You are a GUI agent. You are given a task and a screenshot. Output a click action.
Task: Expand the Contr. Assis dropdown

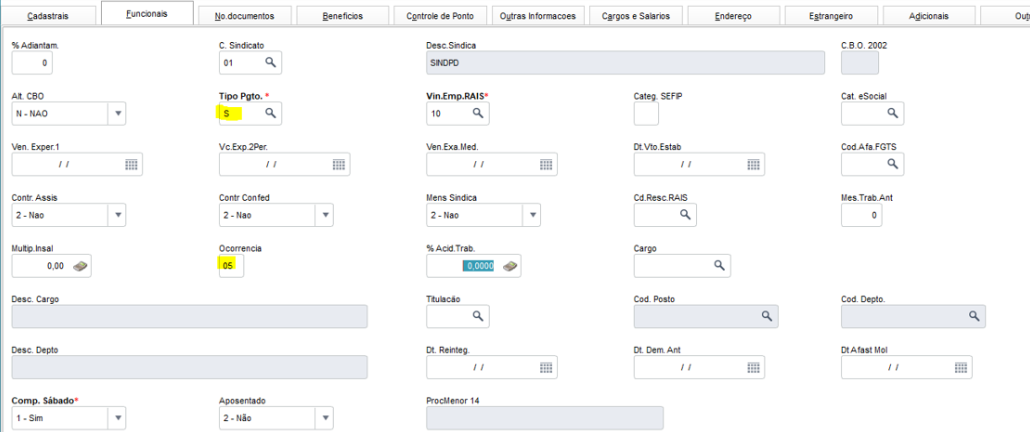118,215
